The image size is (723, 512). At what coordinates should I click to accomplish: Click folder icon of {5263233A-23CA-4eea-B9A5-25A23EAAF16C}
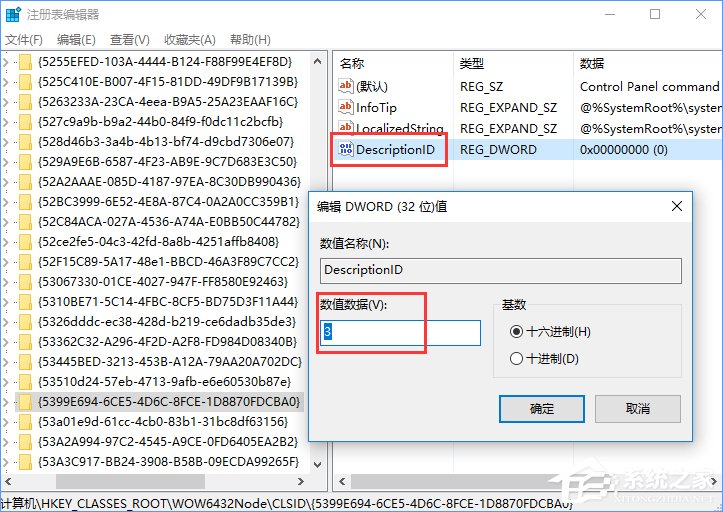(x=25, y=101)
